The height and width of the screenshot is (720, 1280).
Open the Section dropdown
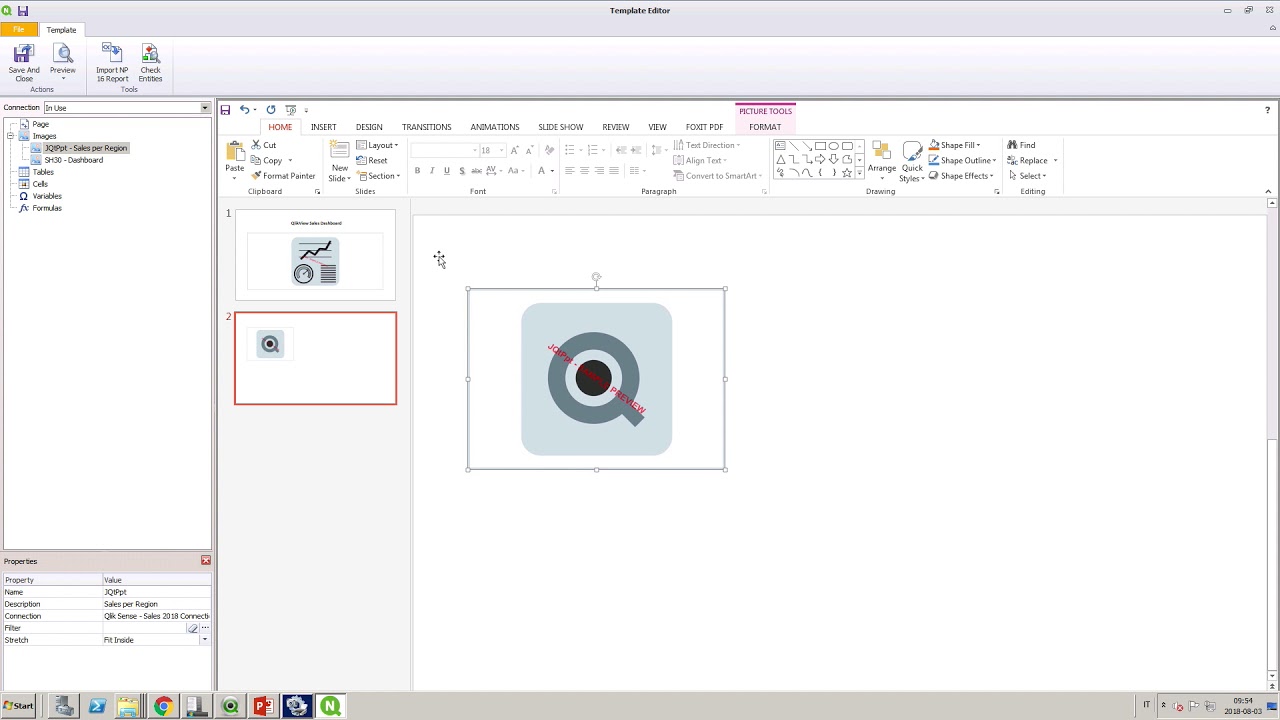378,176
